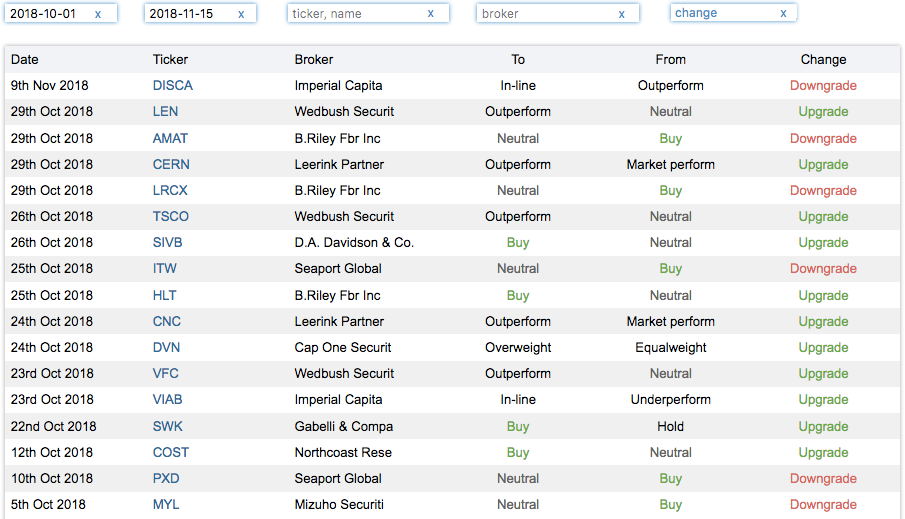
Task: Clear the change filter field
Action: pos(783,13)
